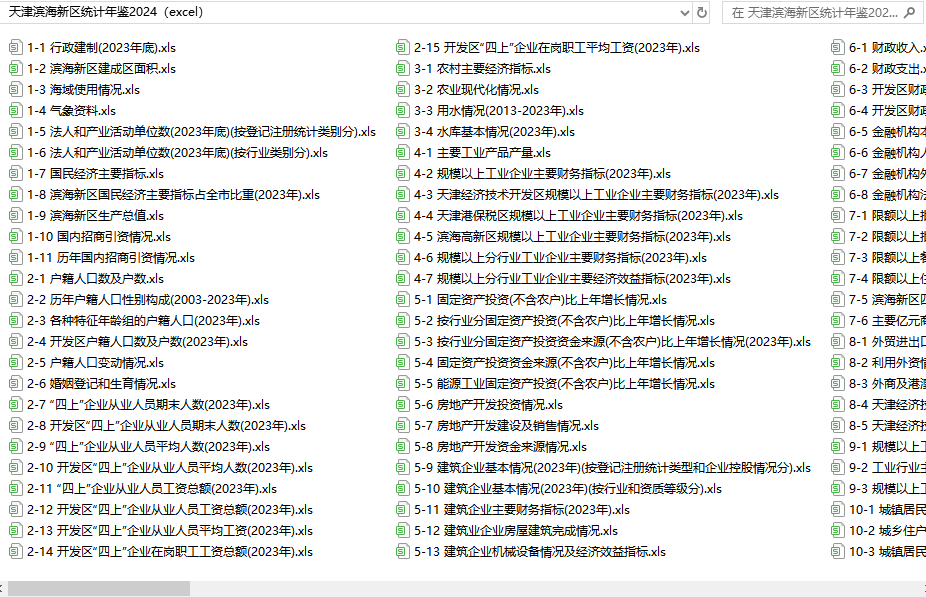
Task: Select 5-3 按行业分固定资产投资资金来源 file name
Action: [x=612, y=341]
